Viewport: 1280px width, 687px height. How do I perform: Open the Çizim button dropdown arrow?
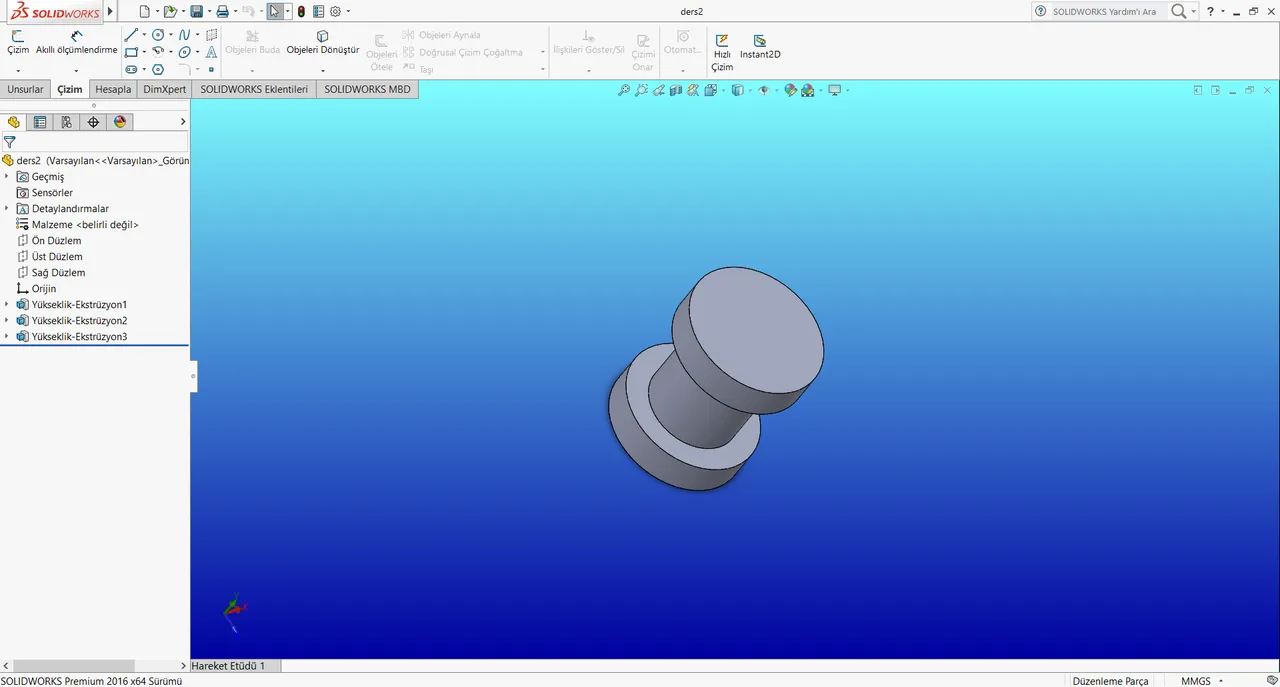pos(18,71)
